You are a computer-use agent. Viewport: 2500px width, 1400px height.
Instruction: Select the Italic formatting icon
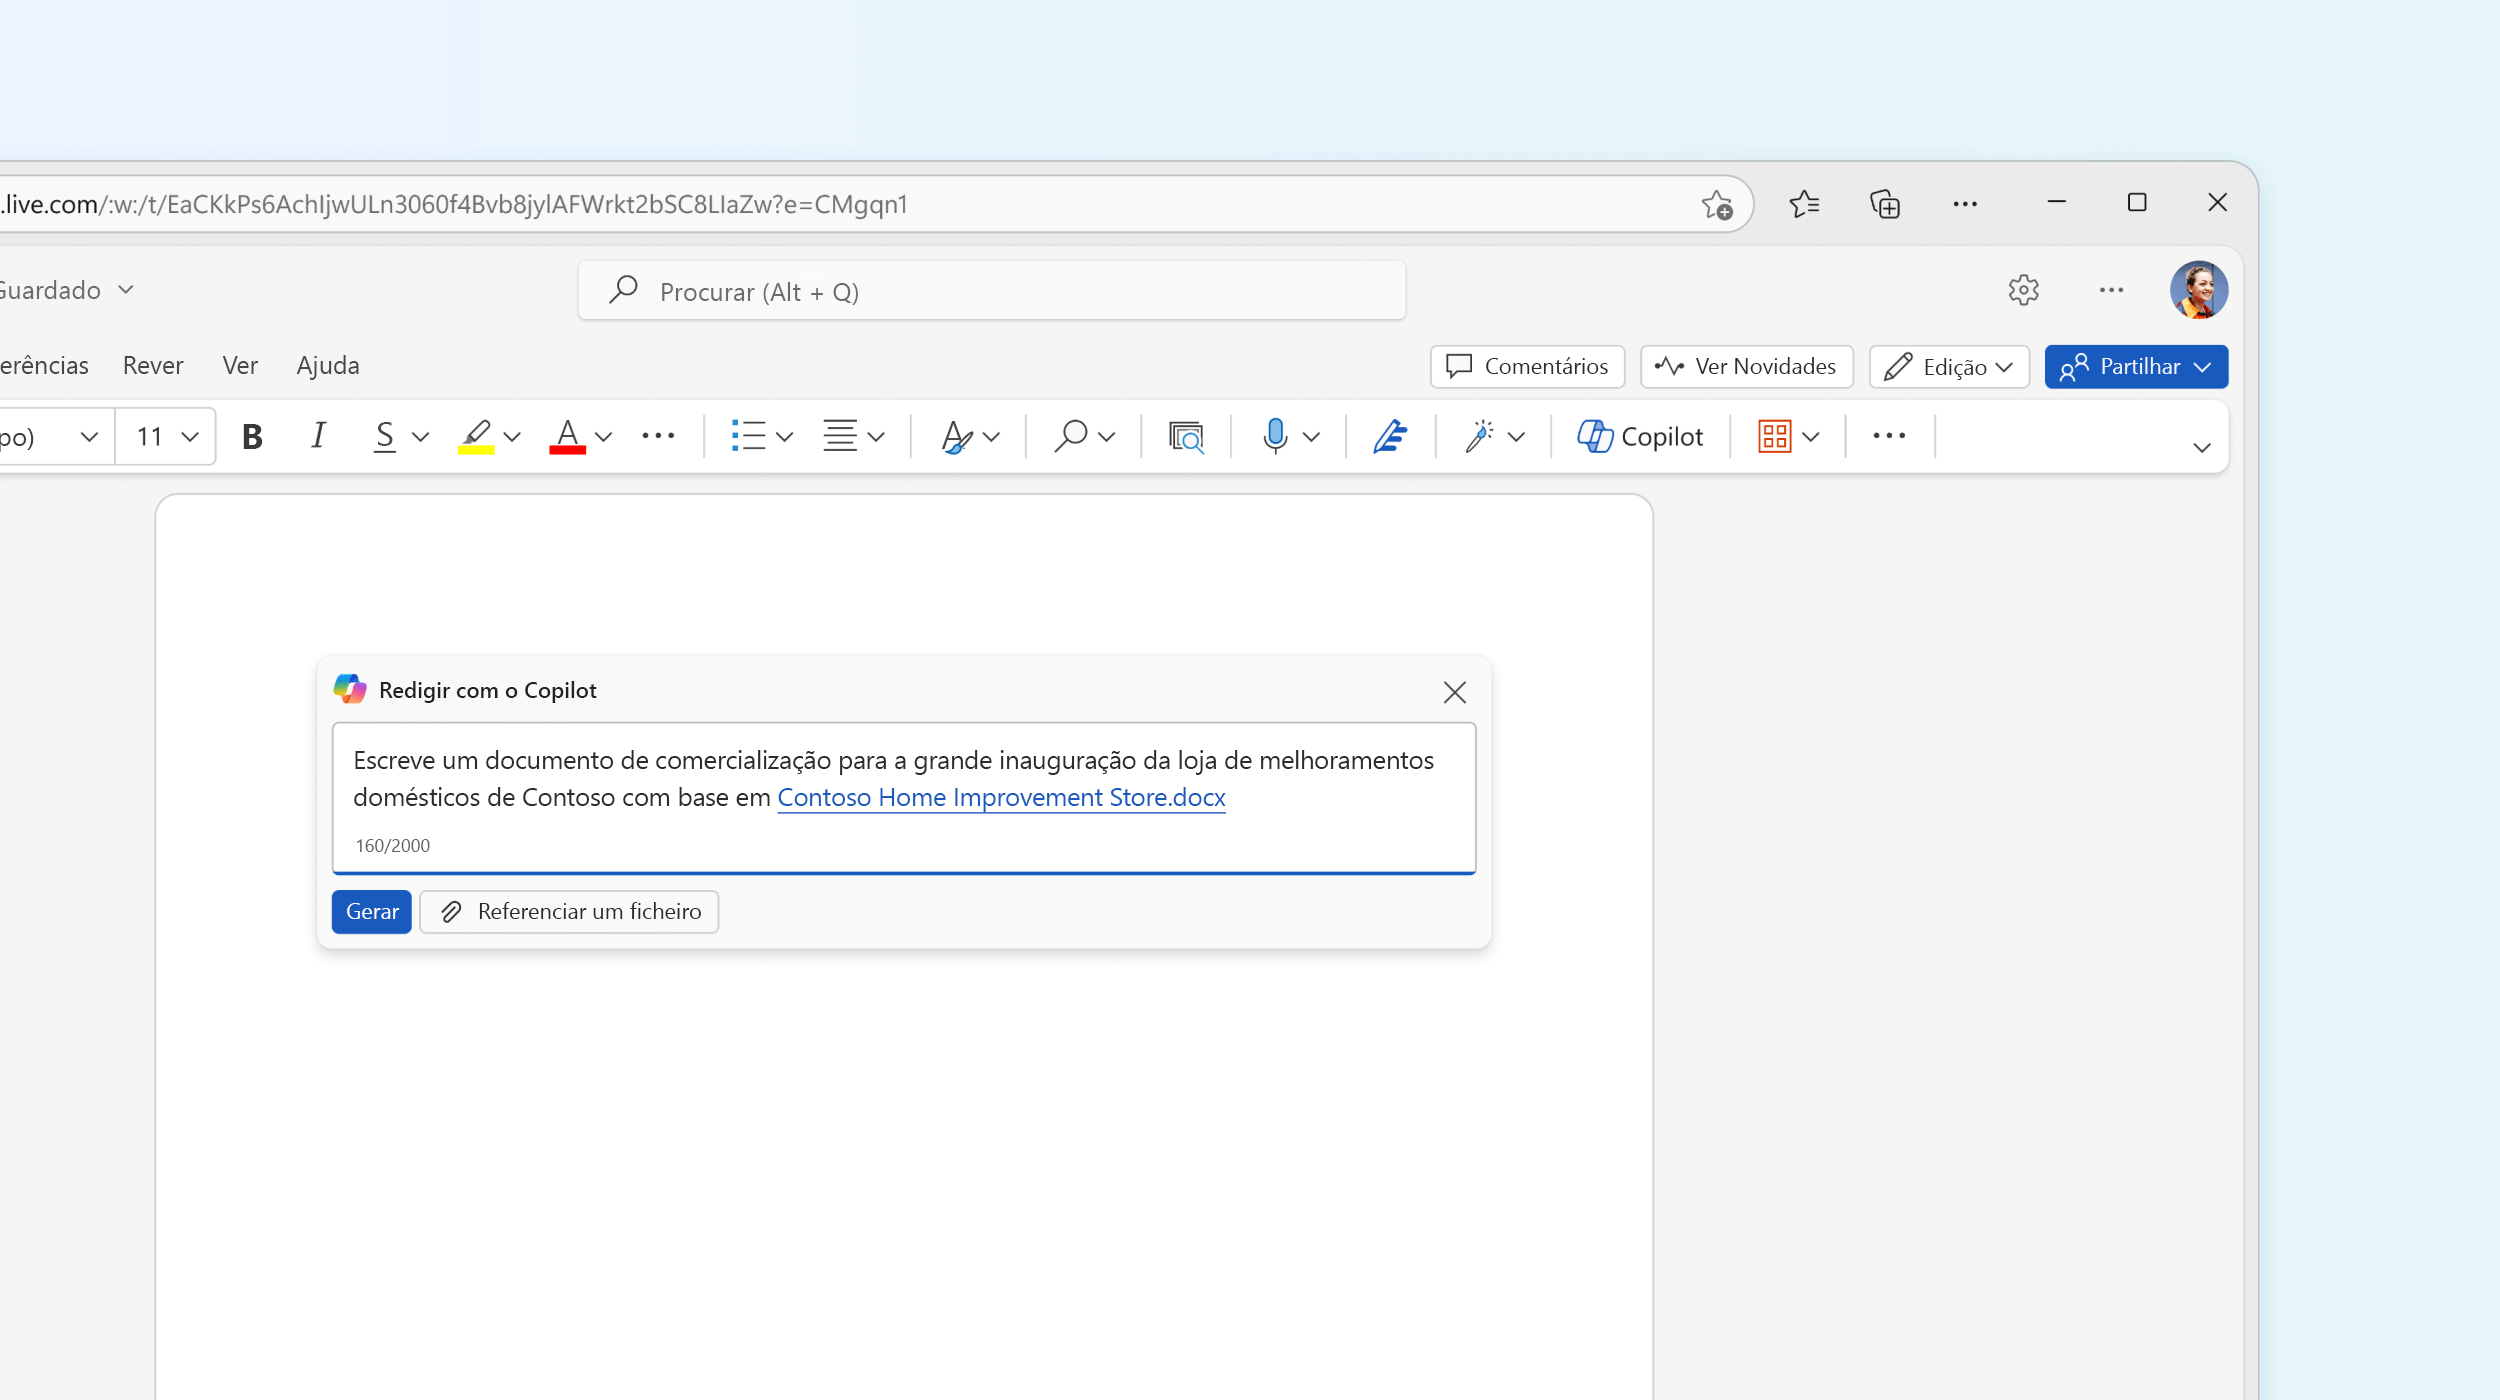[318, 435]
